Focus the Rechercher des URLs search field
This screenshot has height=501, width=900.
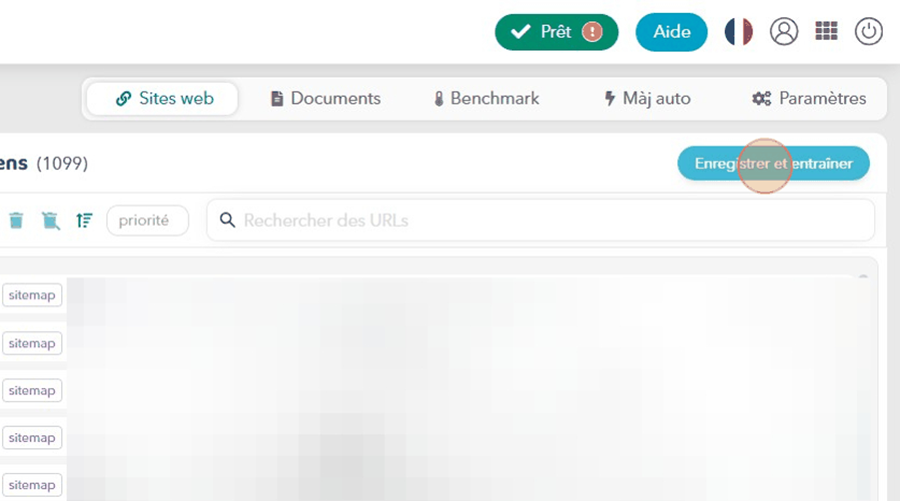(550, 220)
